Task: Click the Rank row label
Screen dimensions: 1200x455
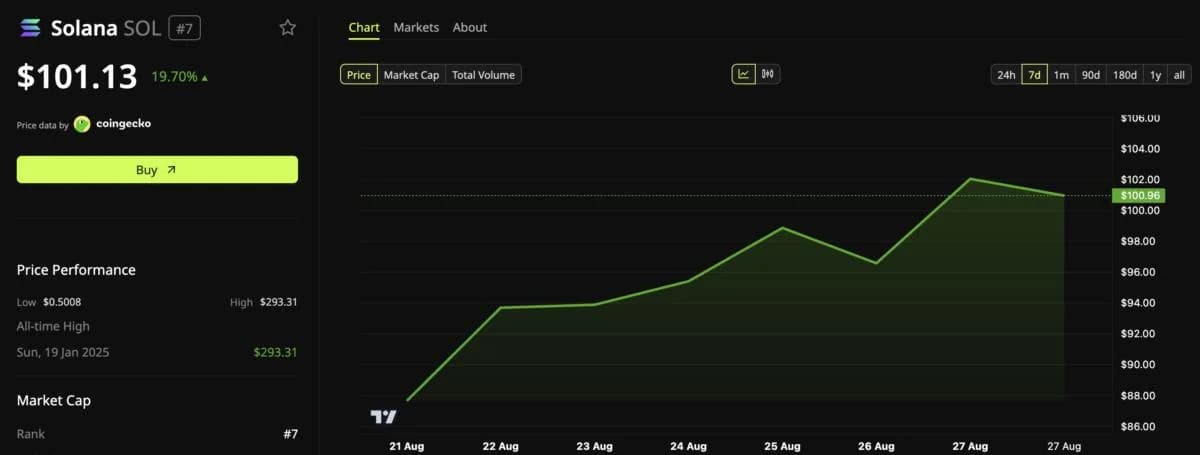Action: (x=31, y=434)
